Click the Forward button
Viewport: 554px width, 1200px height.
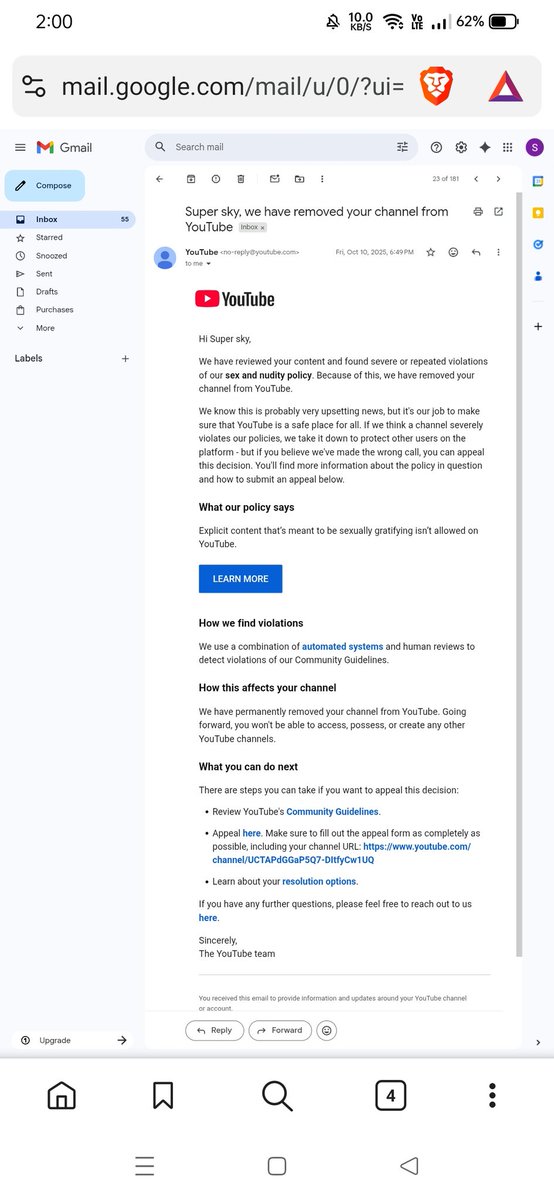(280, 1030)
